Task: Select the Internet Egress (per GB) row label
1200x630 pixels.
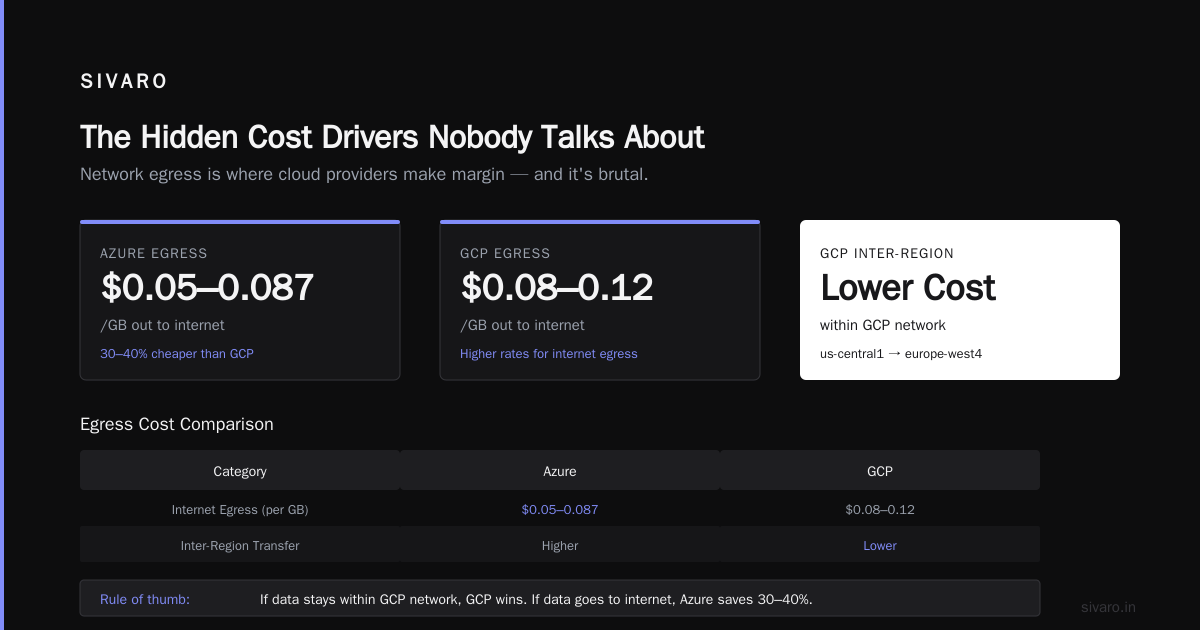Action: [240, 509]
